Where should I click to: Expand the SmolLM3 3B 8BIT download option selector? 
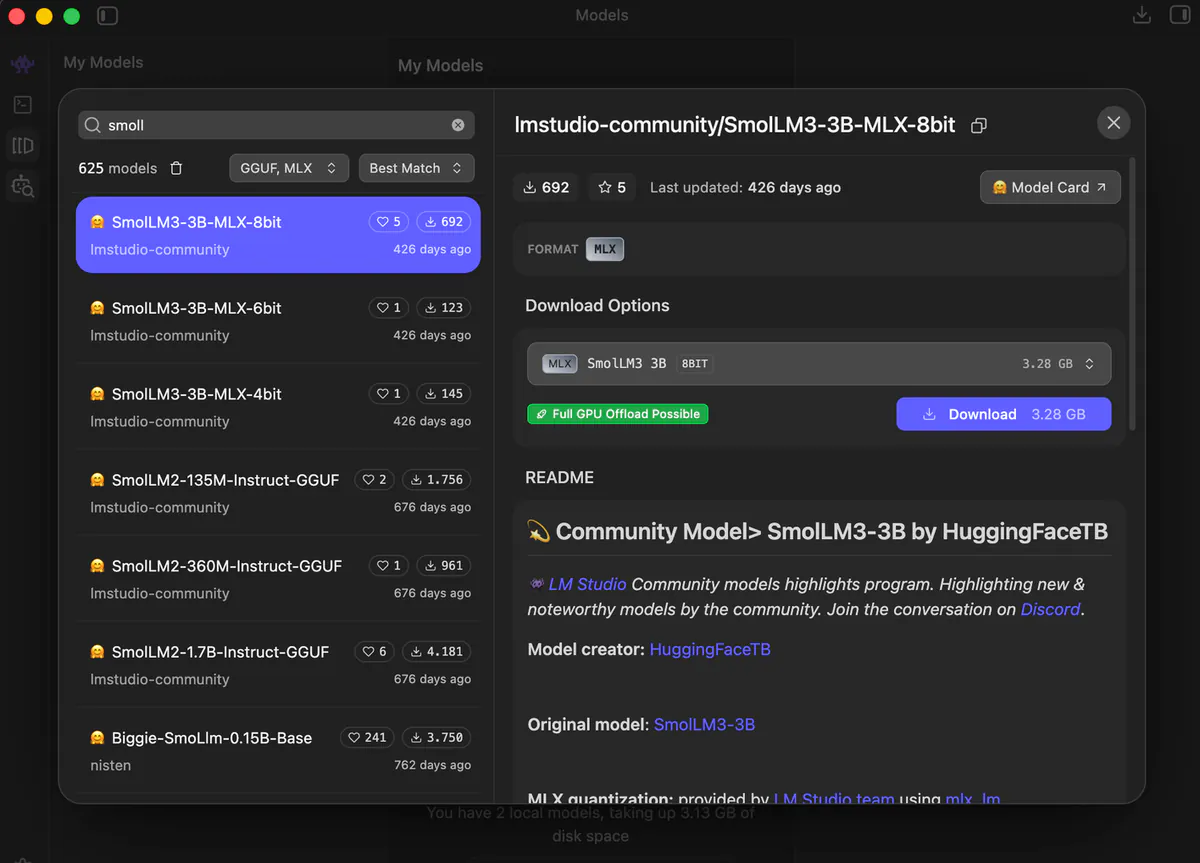coord(818,364)
